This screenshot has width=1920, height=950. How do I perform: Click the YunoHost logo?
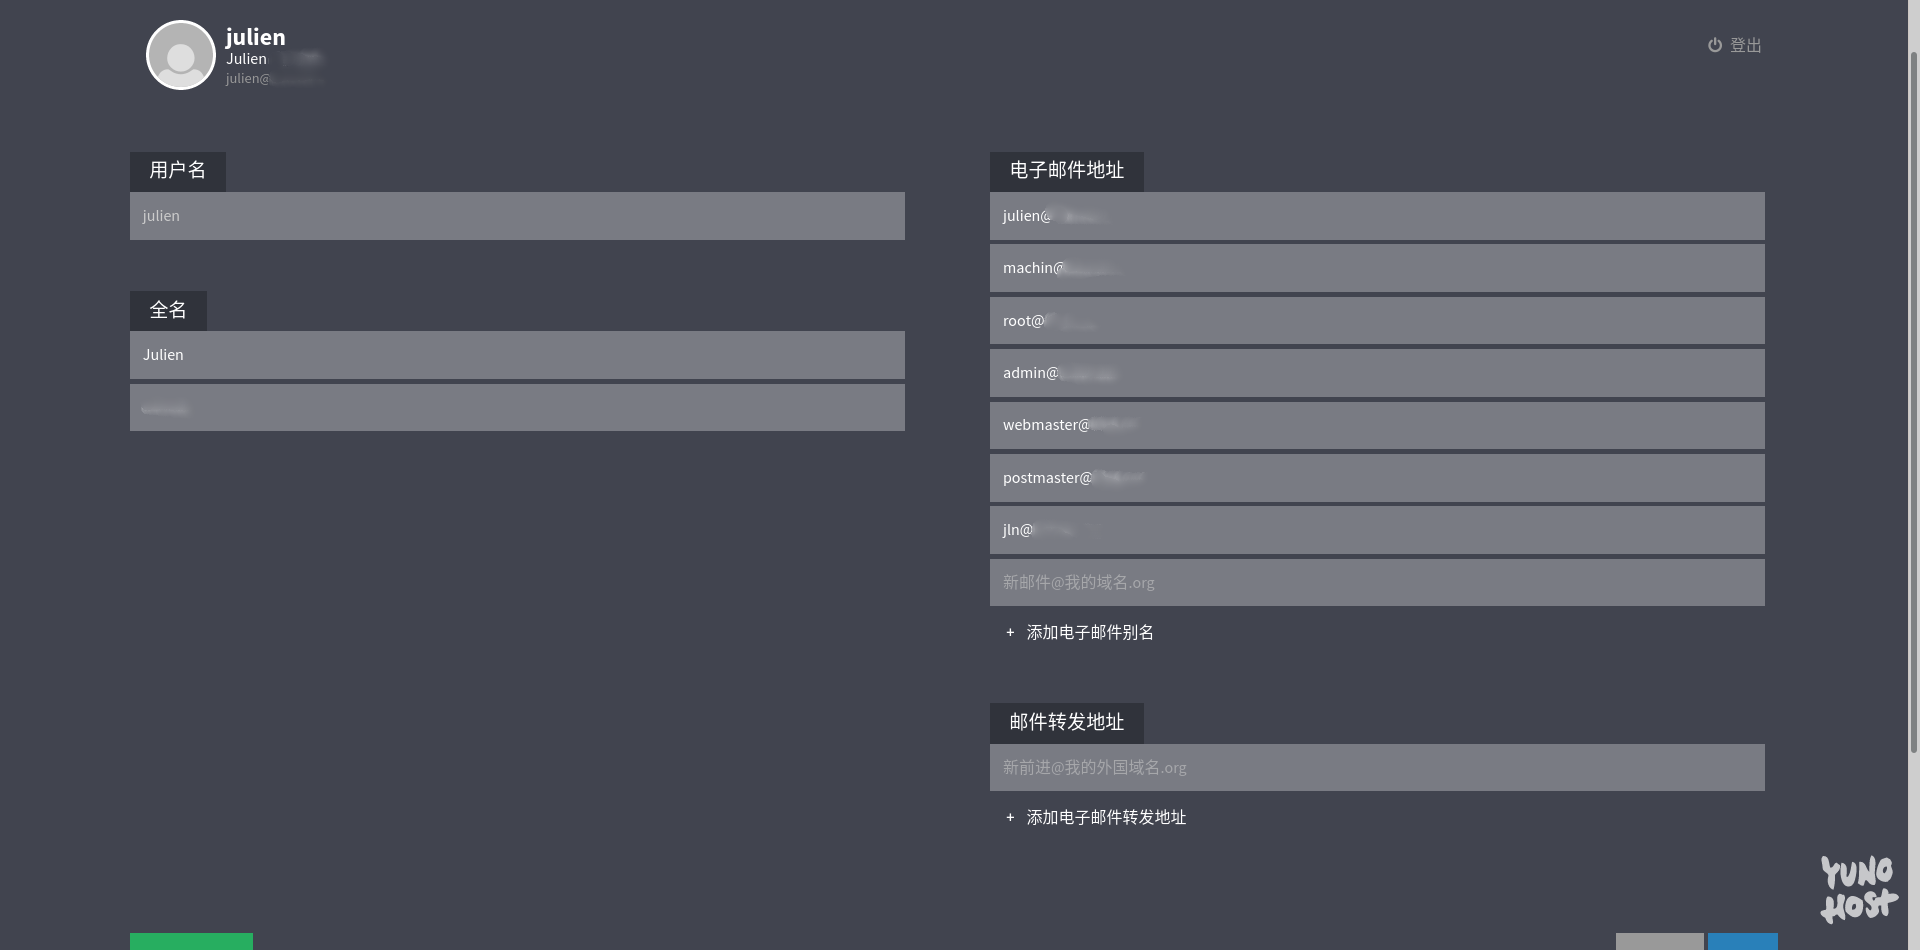coord(1858,889)
